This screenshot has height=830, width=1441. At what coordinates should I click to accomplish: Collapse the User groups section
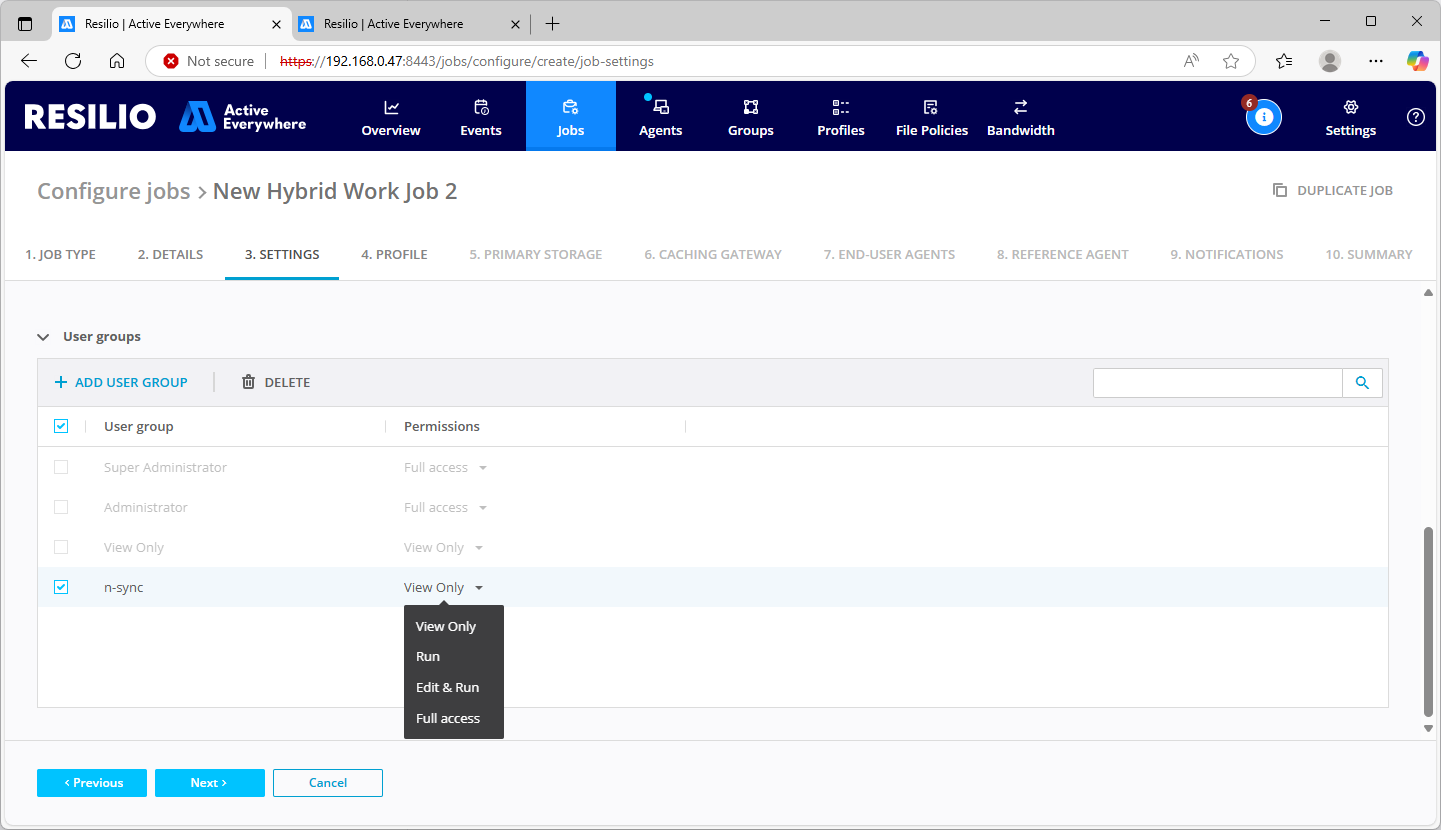[x=43, y=337]
